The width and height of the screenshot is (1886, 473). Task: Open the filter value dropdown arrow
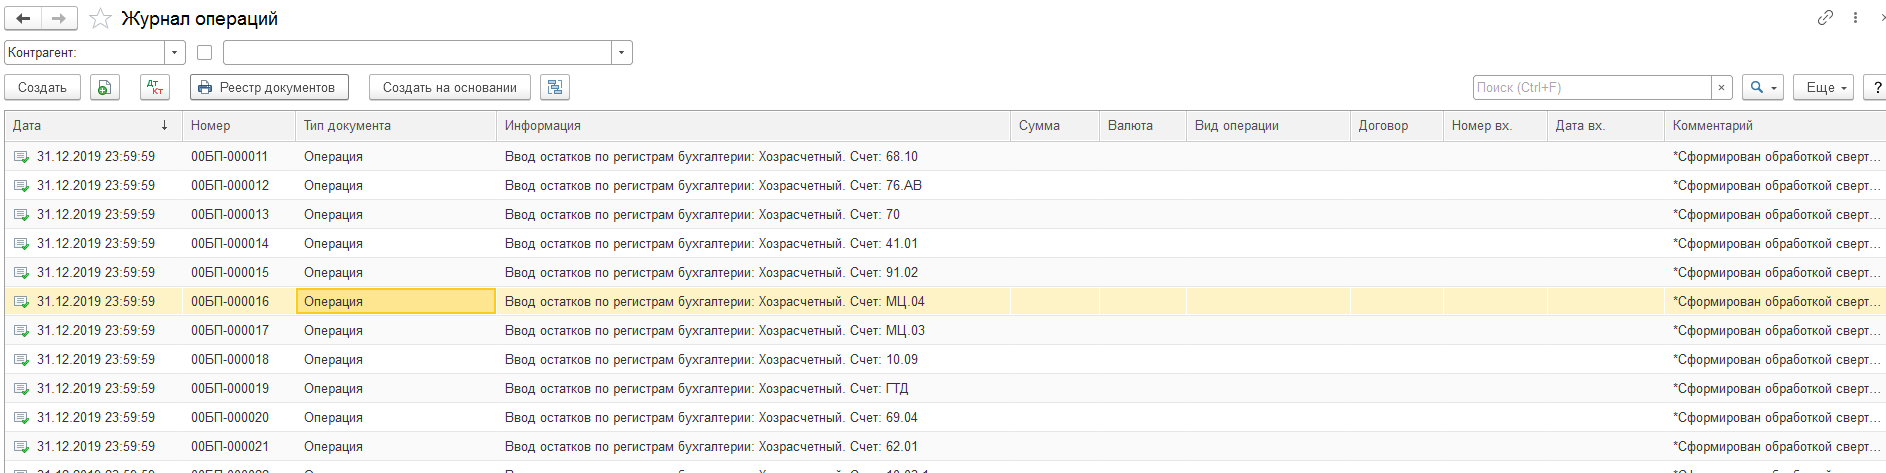622,53
